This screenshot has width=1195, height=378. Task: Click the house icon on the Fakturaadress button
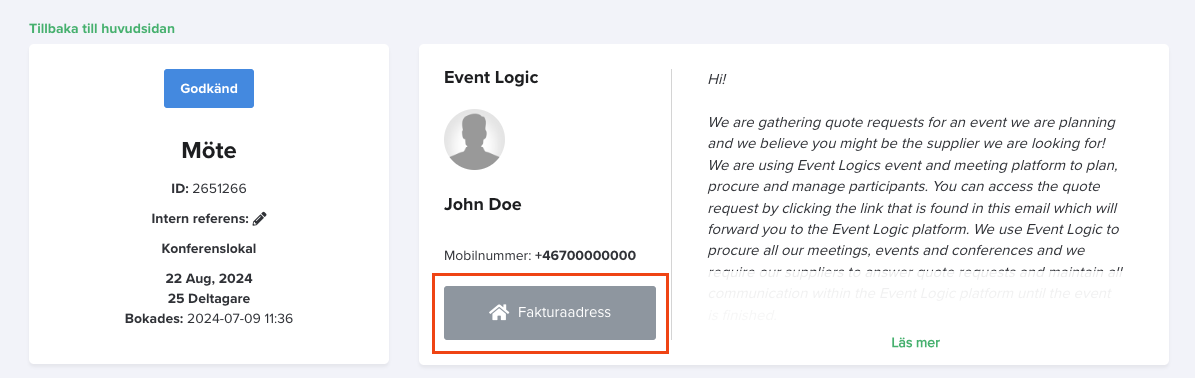click(x=499, y=312)
